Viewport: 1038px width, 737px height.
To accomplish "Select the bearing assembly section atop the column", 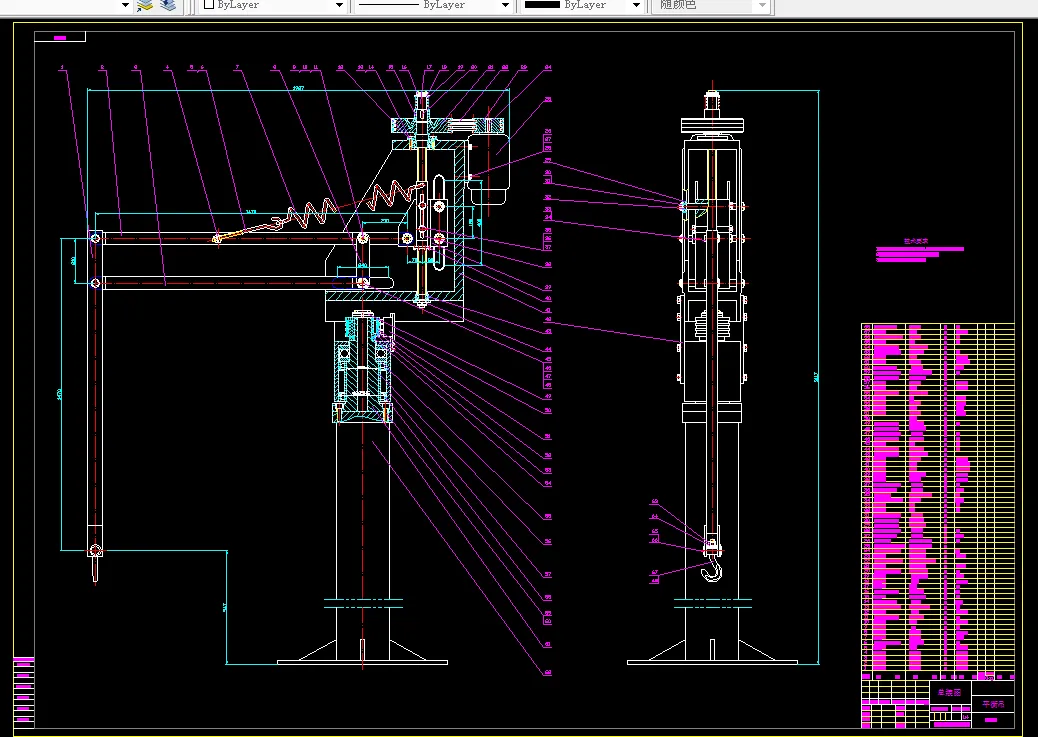I will (362, 370).
